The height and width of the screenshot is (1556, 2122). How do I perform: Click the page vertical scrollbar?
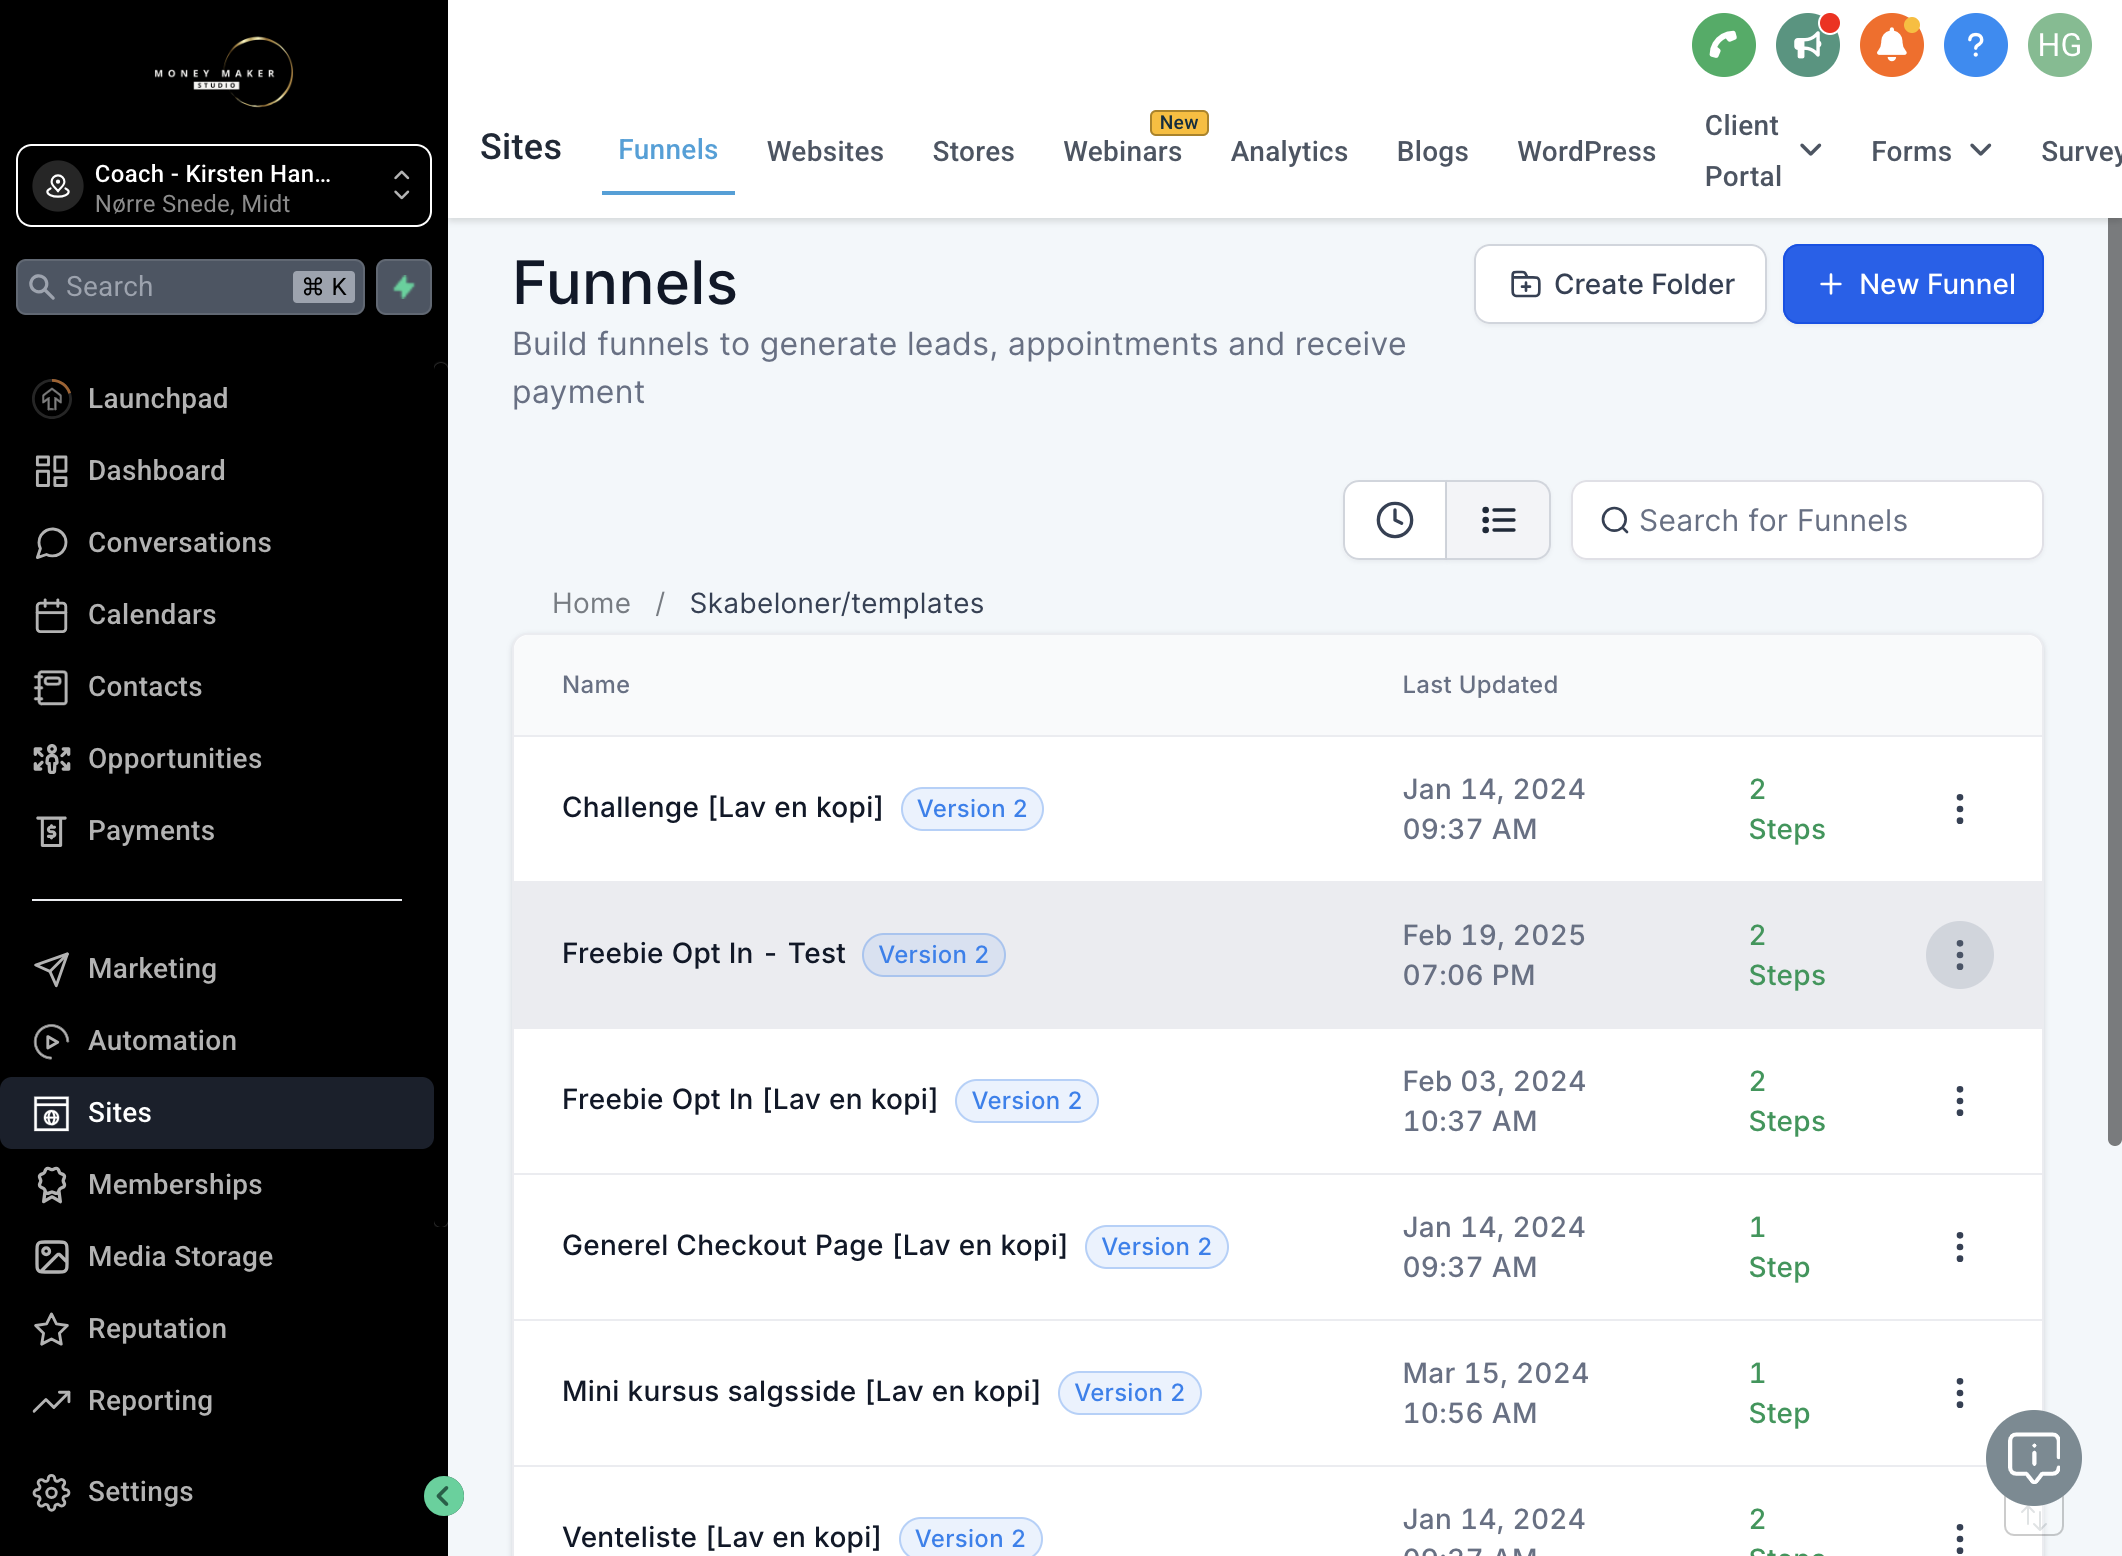[2114, 680]
